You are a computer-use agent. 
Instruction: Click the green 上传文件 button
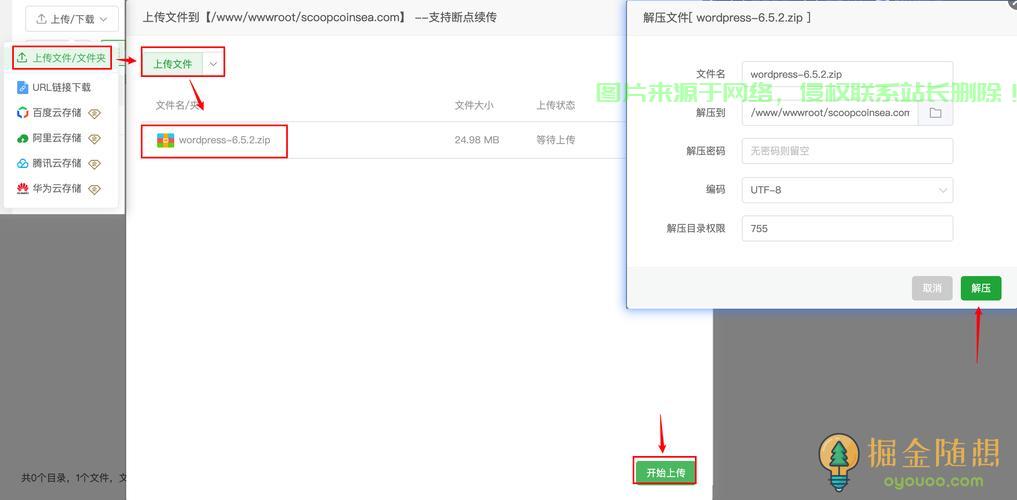173,64
